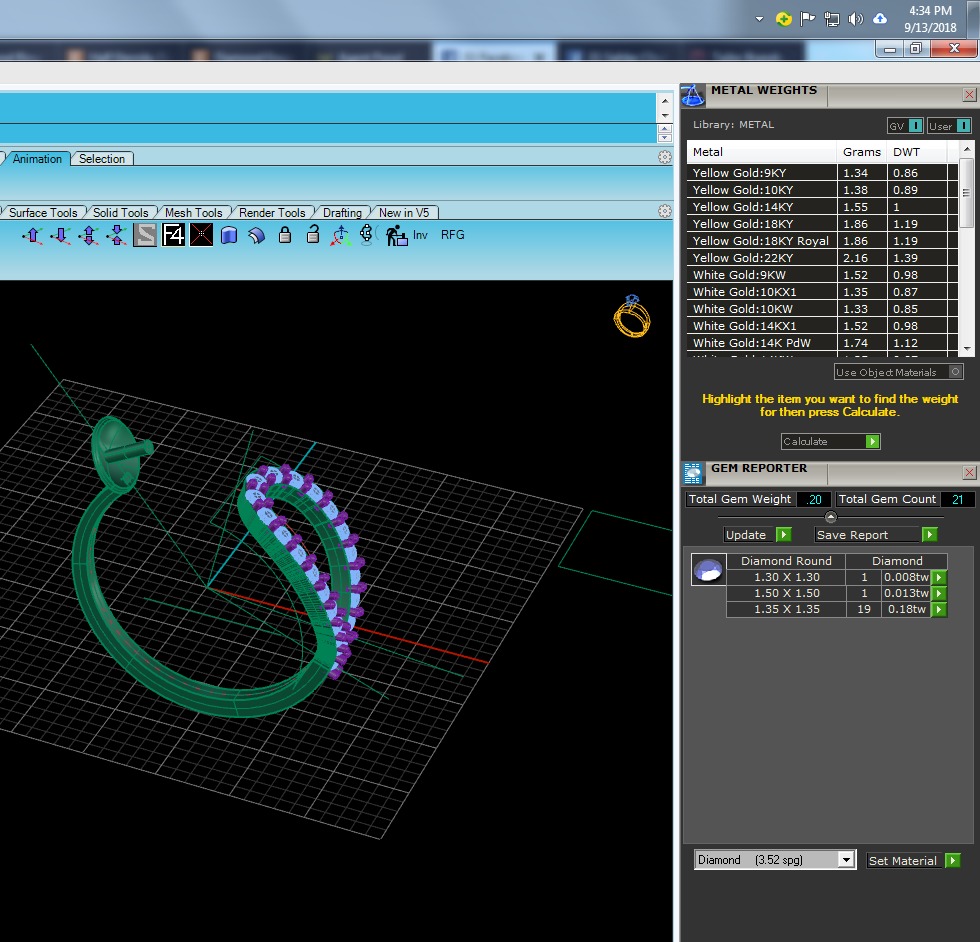Viewport: 980px width, 942px height.
Task: Click the single down-arrow move icon
Action: click(61, 236)
